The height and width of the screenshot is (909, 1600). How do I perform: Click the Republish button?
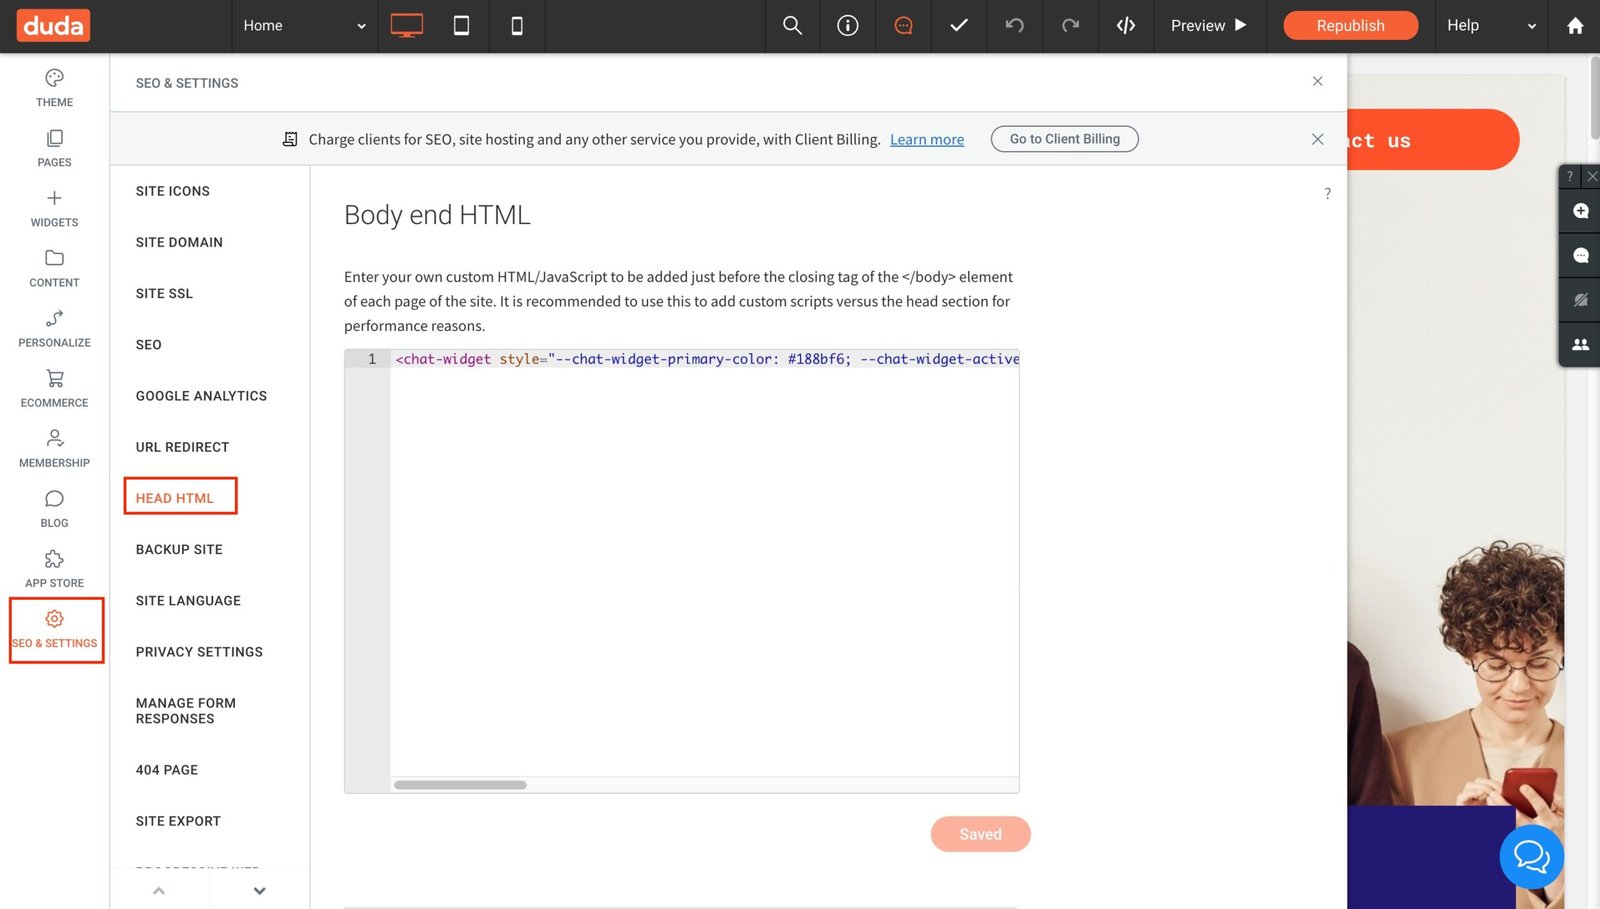1350,26
